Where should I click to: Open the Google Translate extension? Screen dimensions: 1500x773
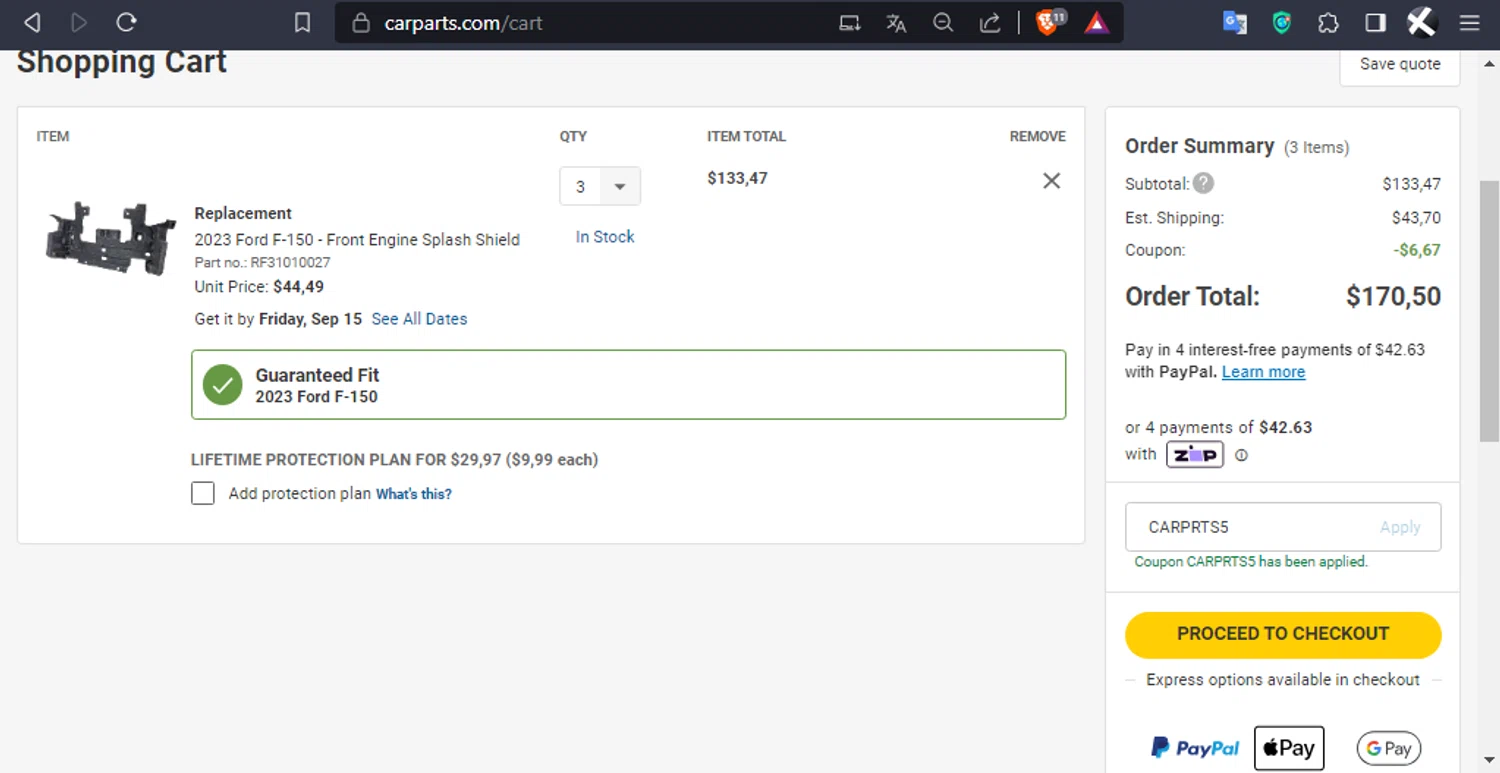point(1235,23)
